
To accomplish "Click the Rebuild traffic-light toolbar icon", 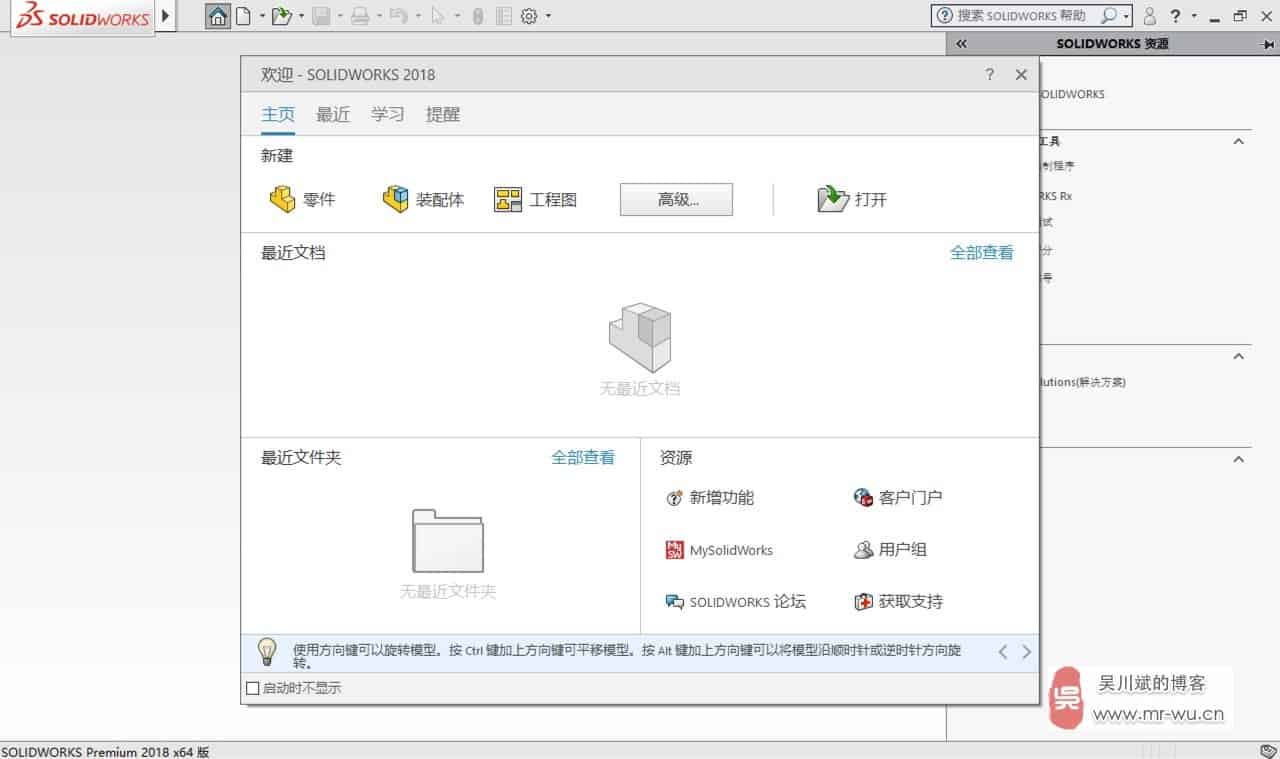I will pos(478,16).
